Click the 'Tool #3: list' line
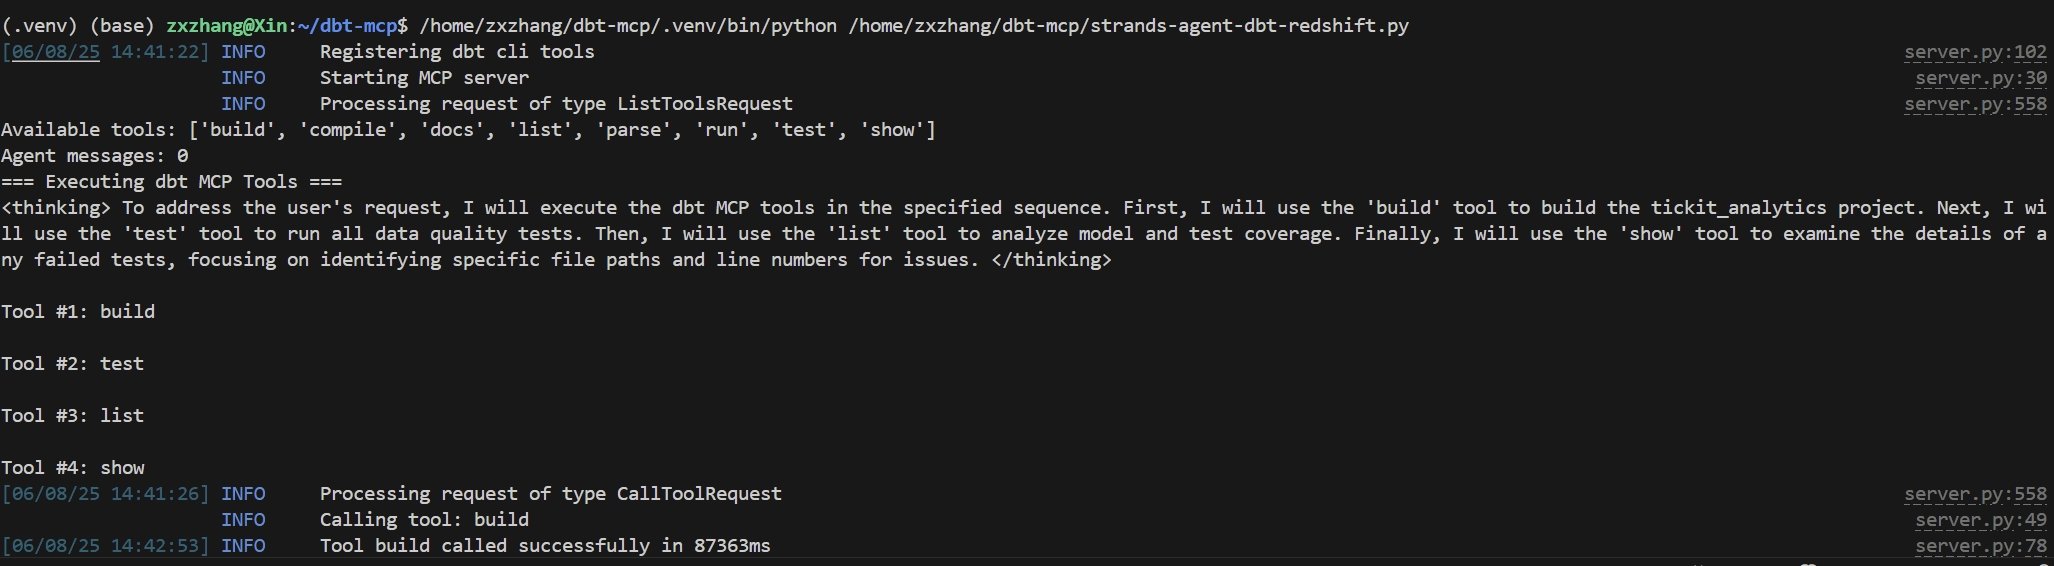 72,416
